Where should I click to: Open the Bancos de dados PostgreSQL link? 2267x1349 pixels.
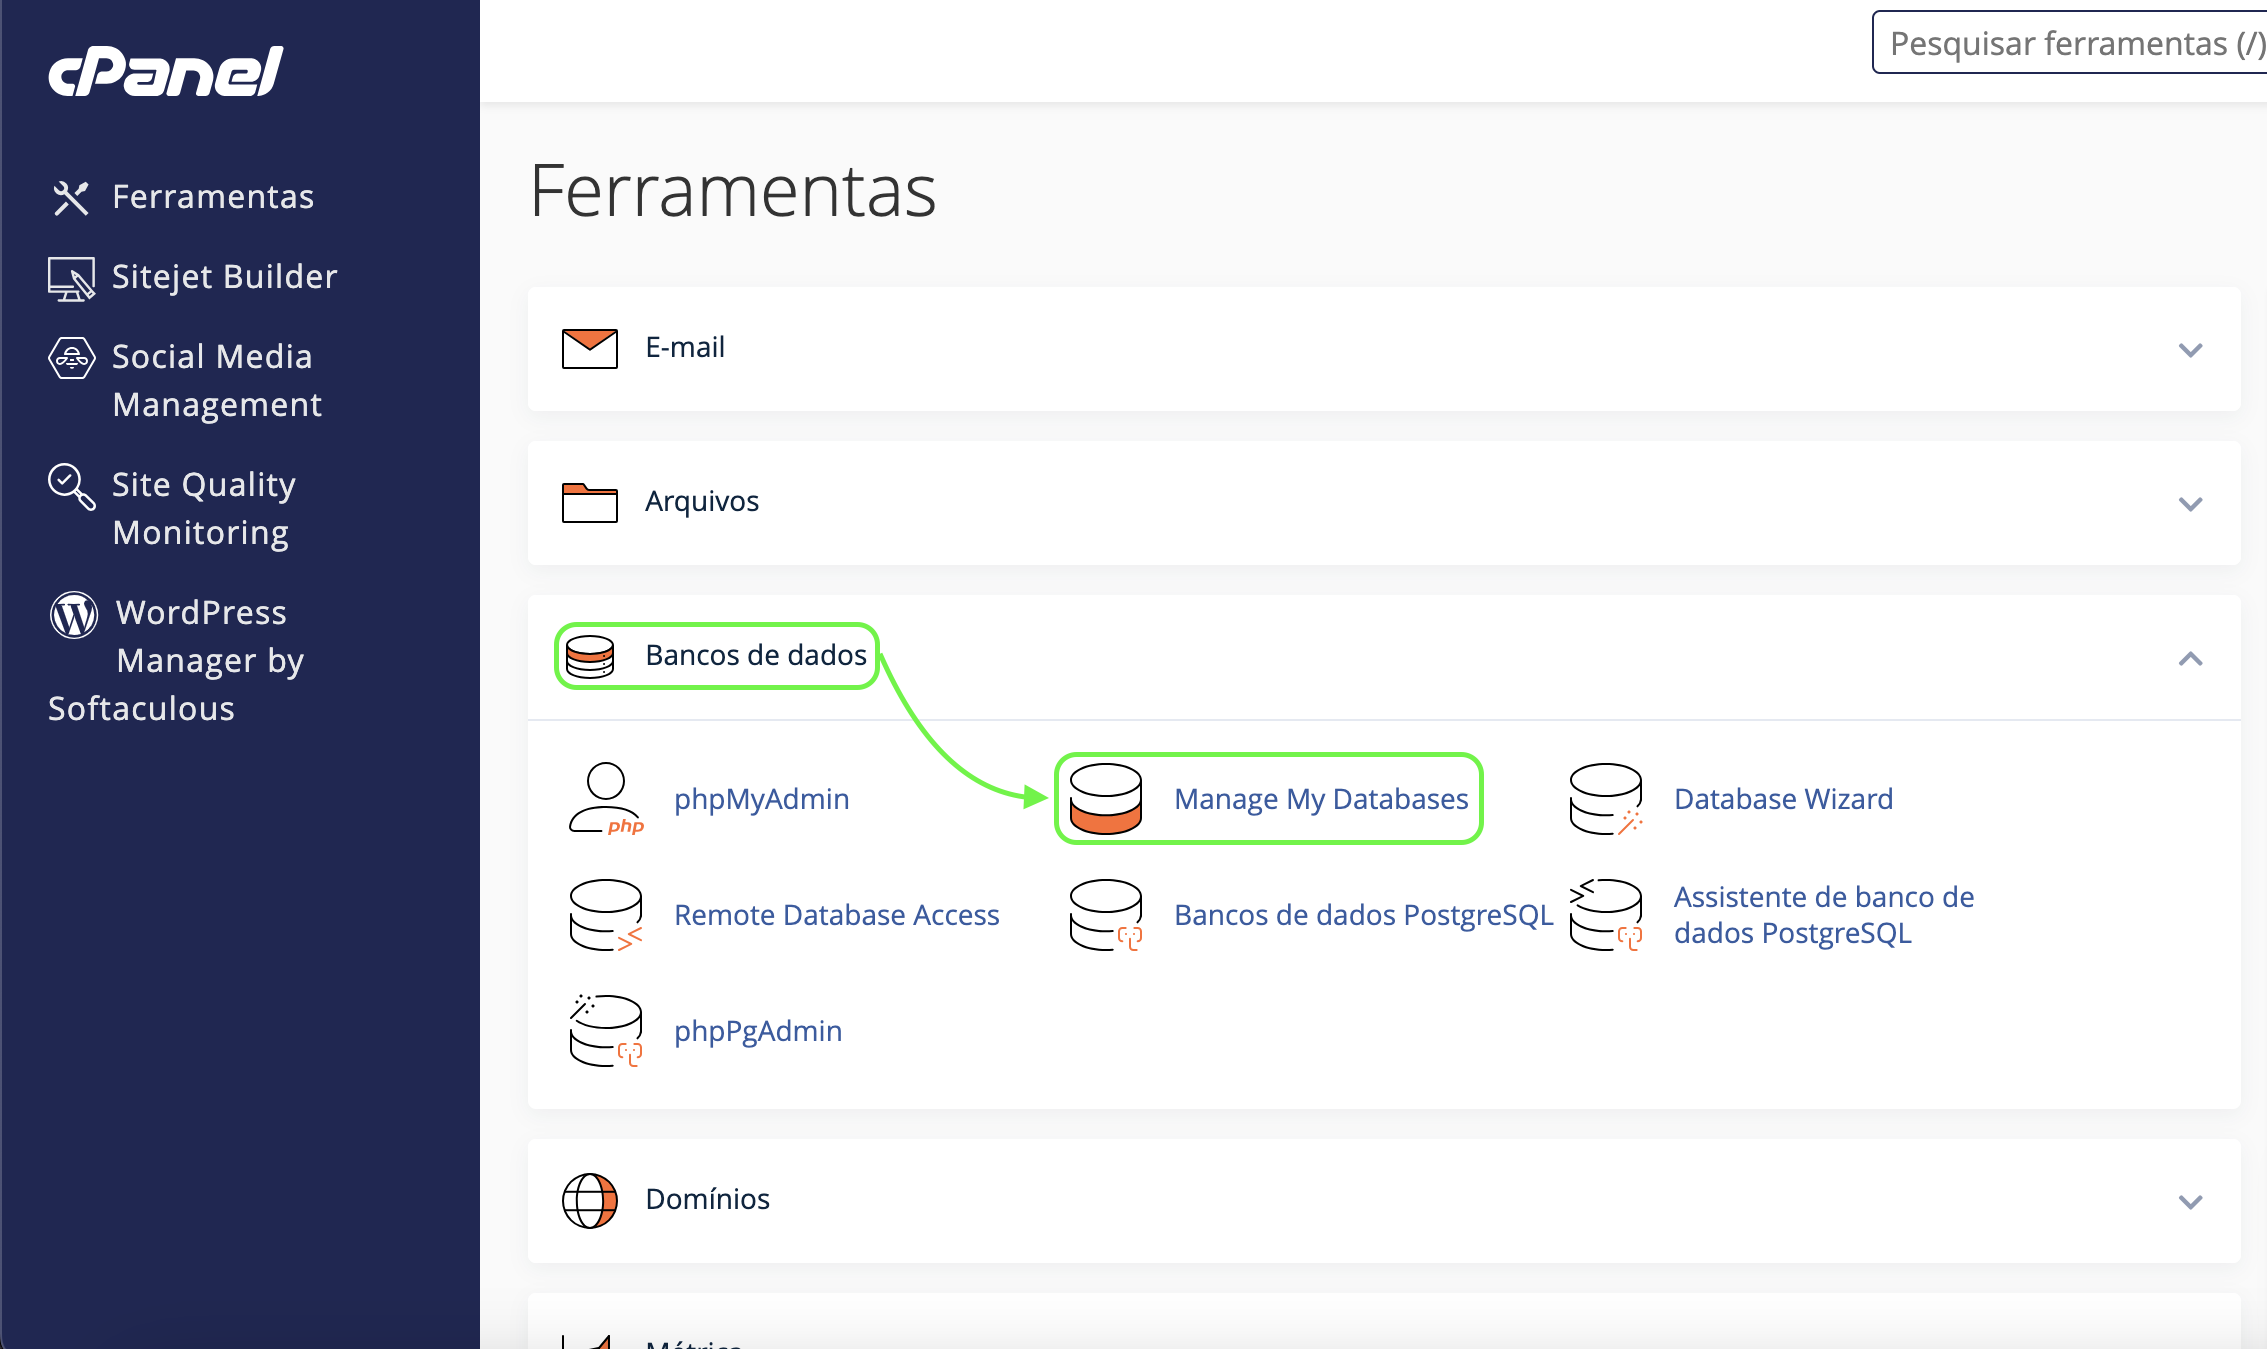click(1363, 915)
